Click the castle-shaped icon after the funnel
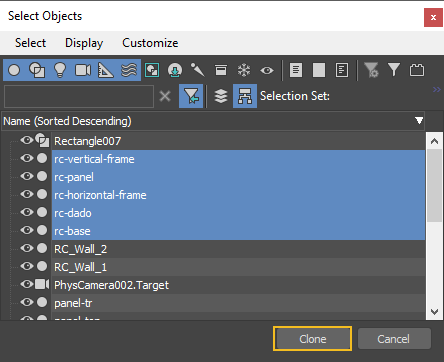 coord(417,70)
